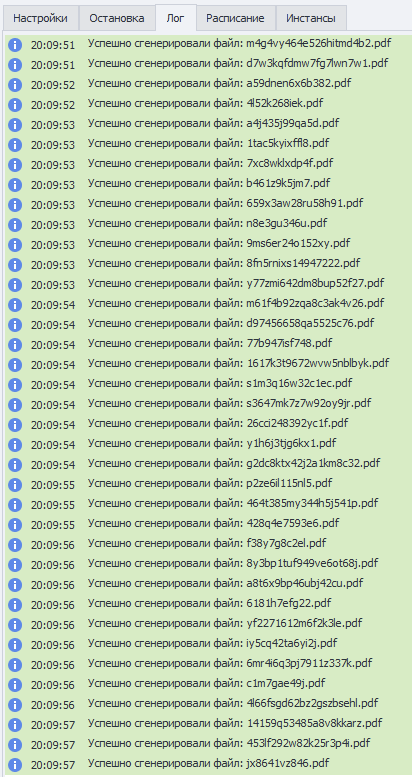Select log line 453lf292w82k25r3p4i.pdf
This screenshot has height=777, width=412.
click(206, 744)
